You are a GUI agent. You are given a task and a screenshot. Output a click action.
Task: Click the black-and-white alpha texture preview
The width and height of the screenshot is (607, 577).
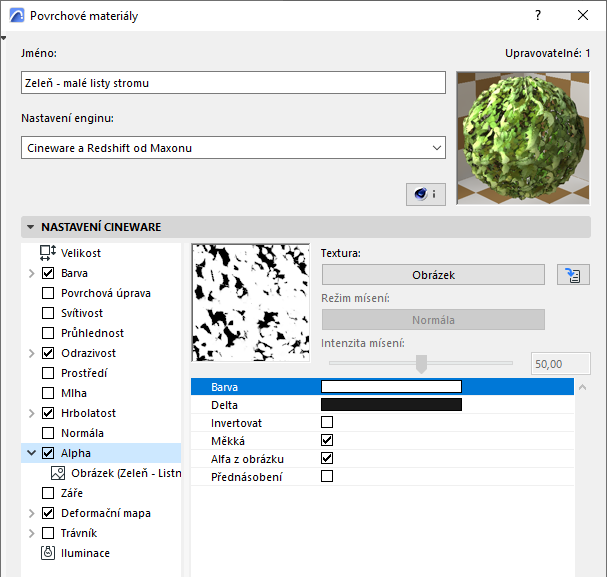click(251, 303)
